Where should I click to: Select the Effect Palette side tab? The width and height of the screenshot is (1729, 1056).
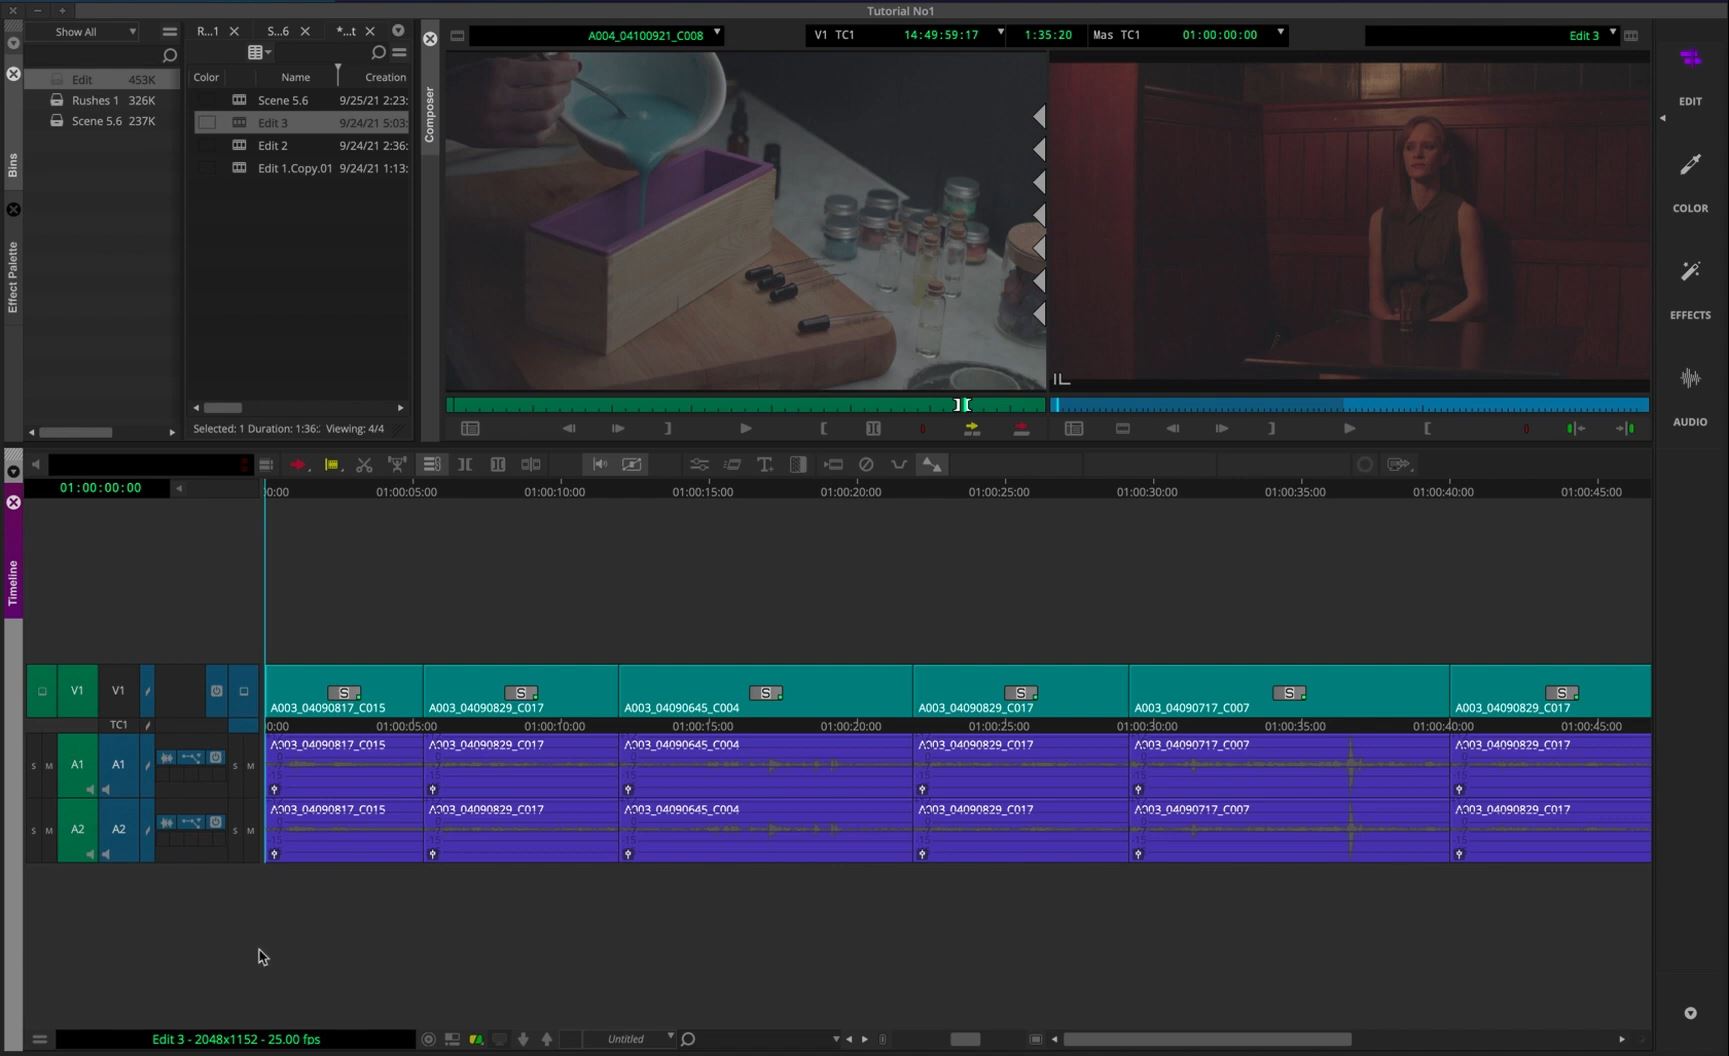[x=13, y=277]
